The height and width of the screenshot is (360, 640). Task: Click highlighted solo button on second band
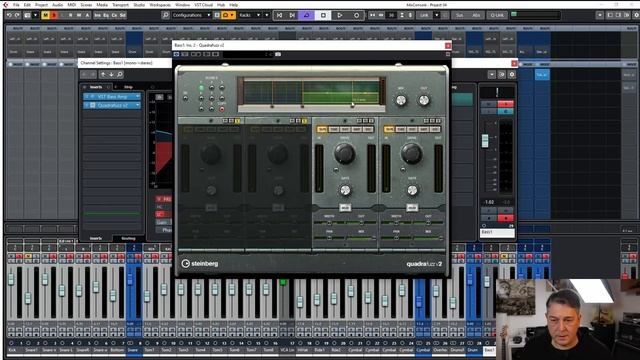304,121
